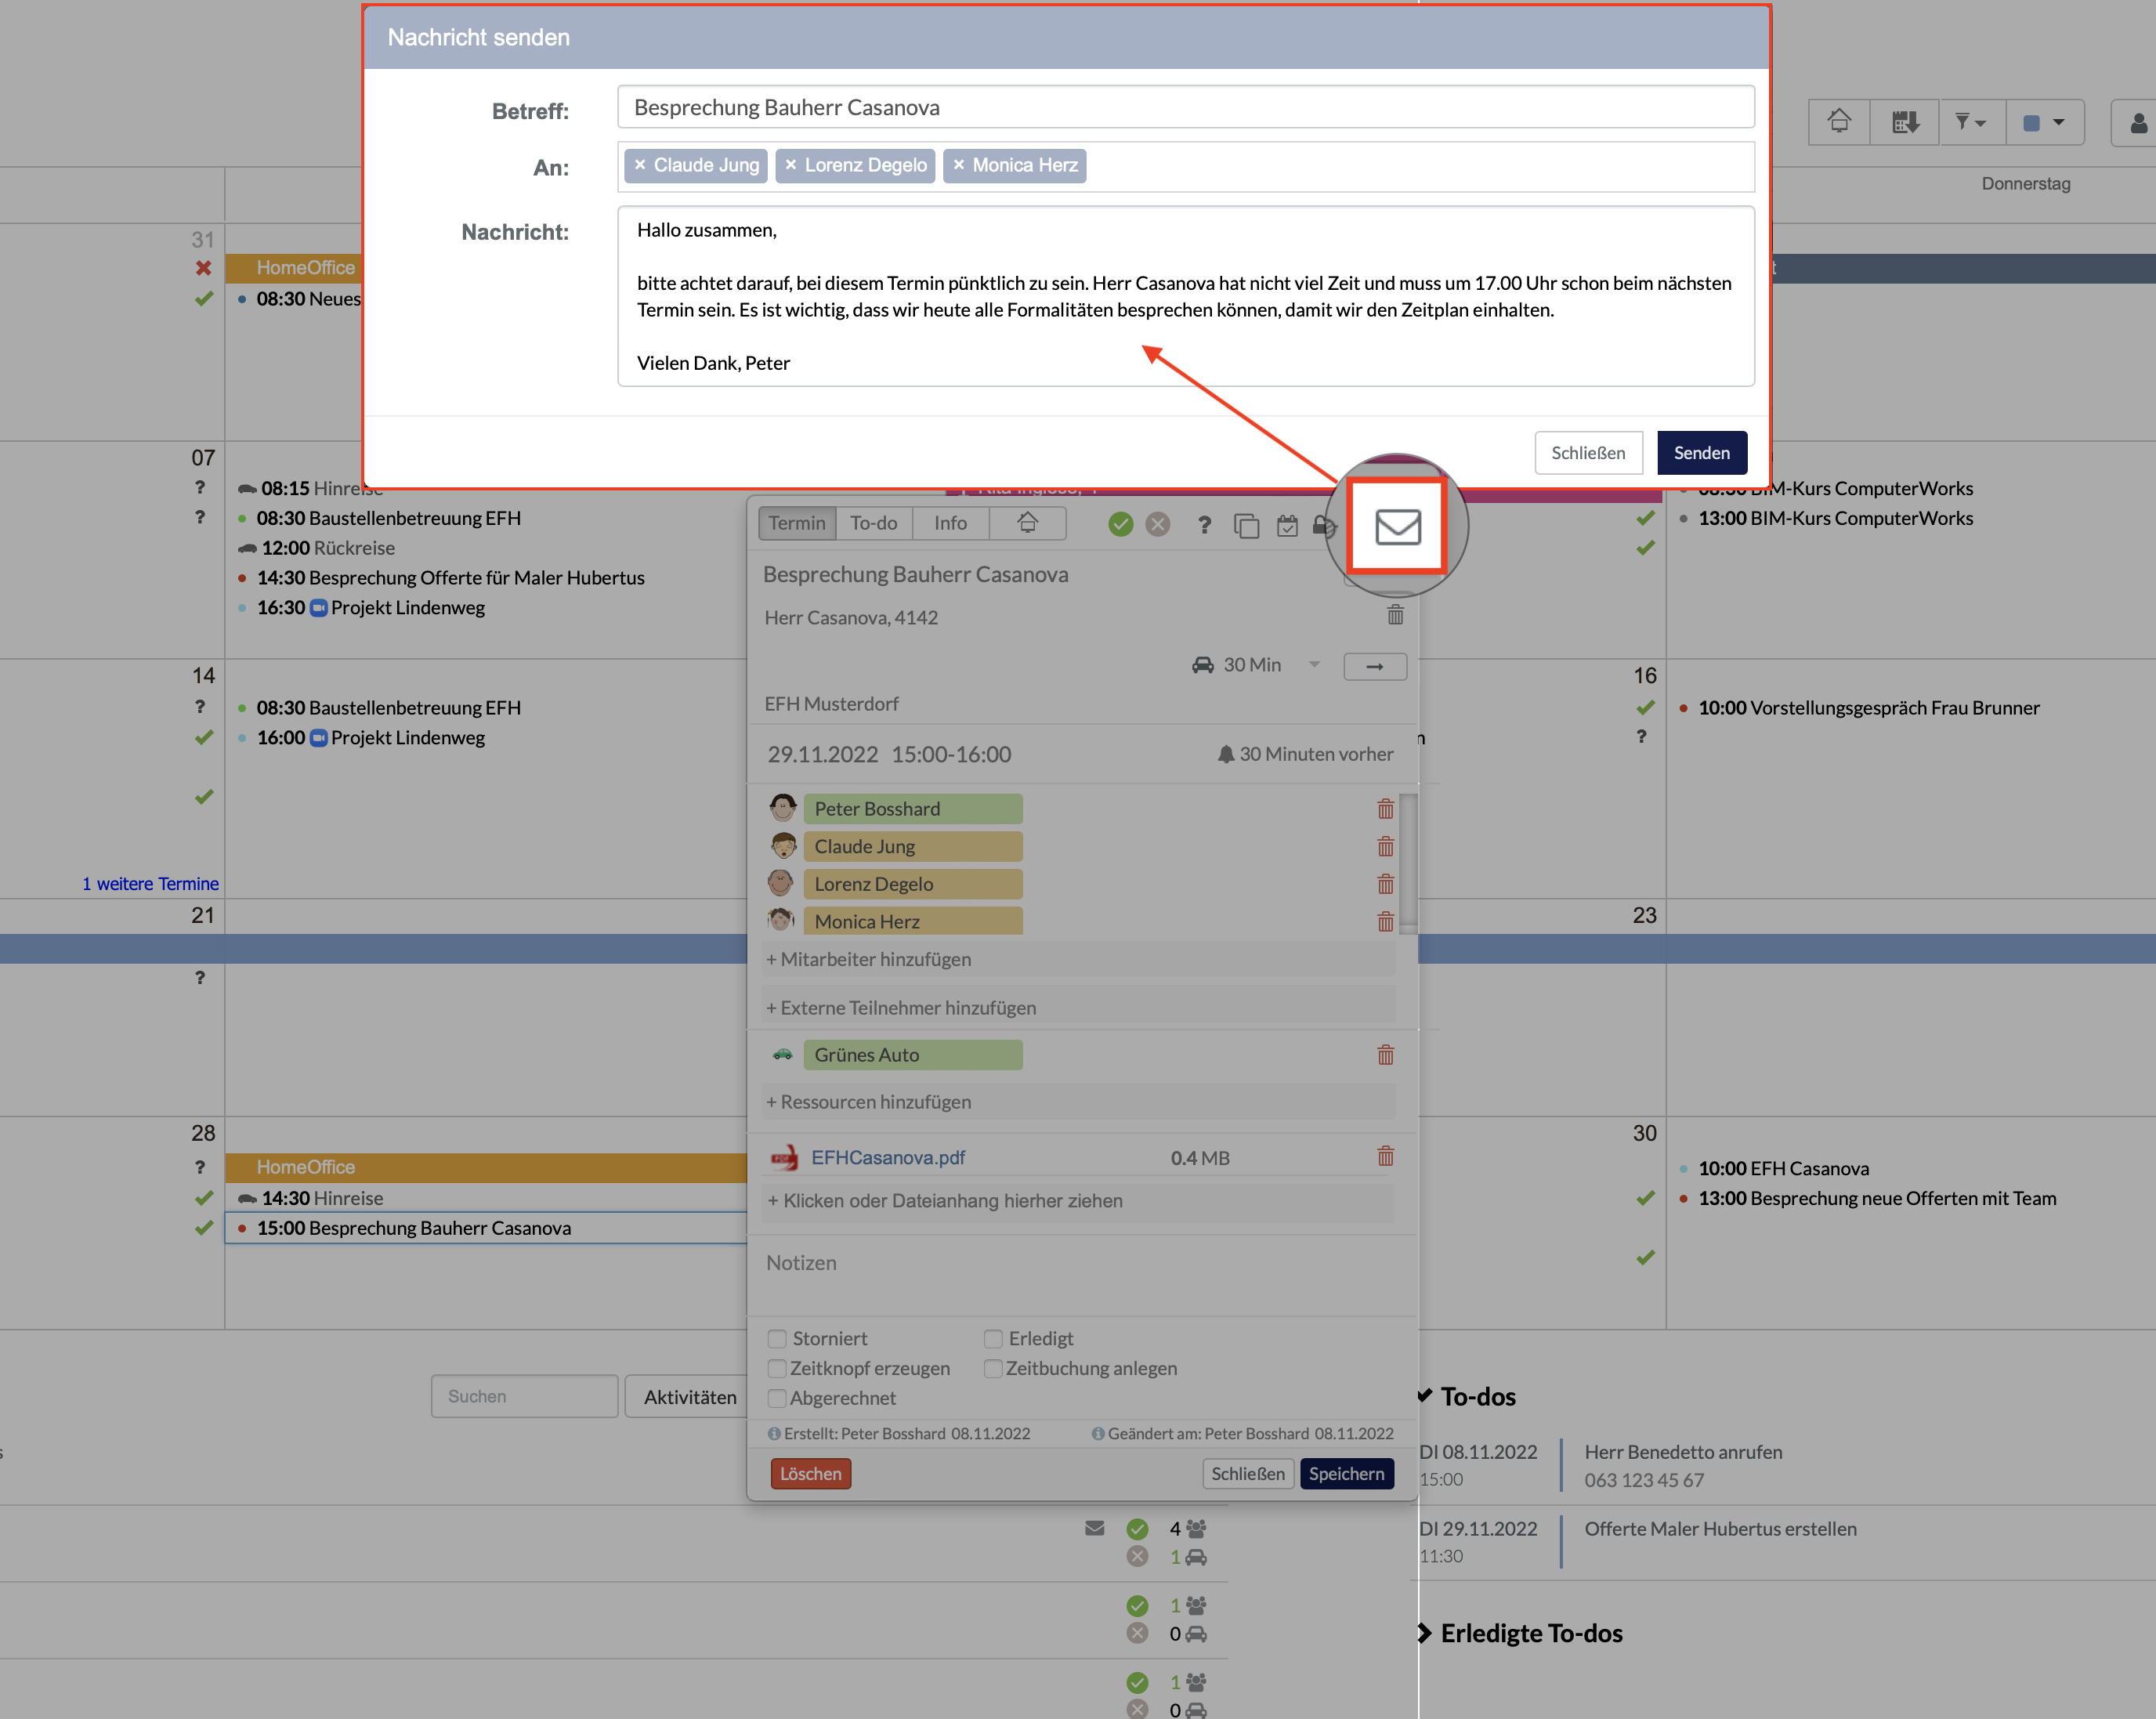Image resolution: width=2156 pixels, height=1719 pixels.
Task: Click the home office icon in calendar toolbar
Action: (1838, 122)
